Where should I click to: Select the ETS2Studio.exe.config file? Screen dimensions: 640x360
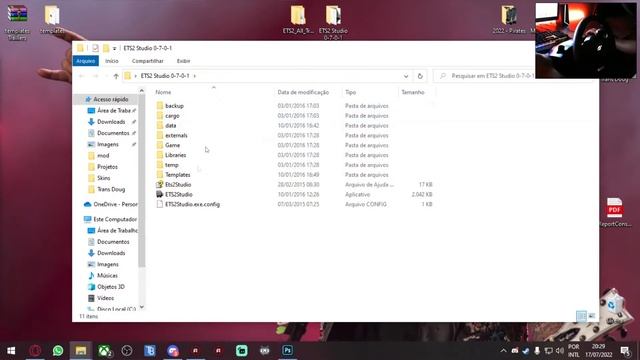192,204
